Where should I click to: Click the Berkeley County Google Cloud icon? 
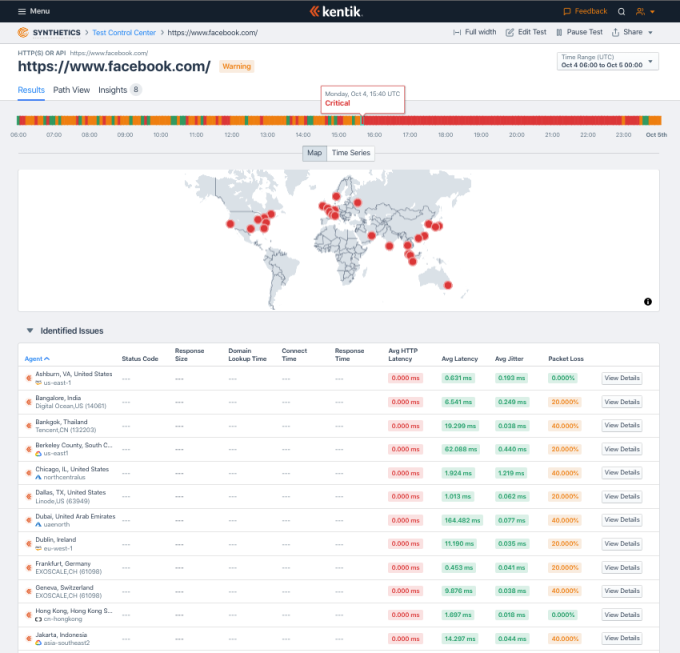pos(38,454)
